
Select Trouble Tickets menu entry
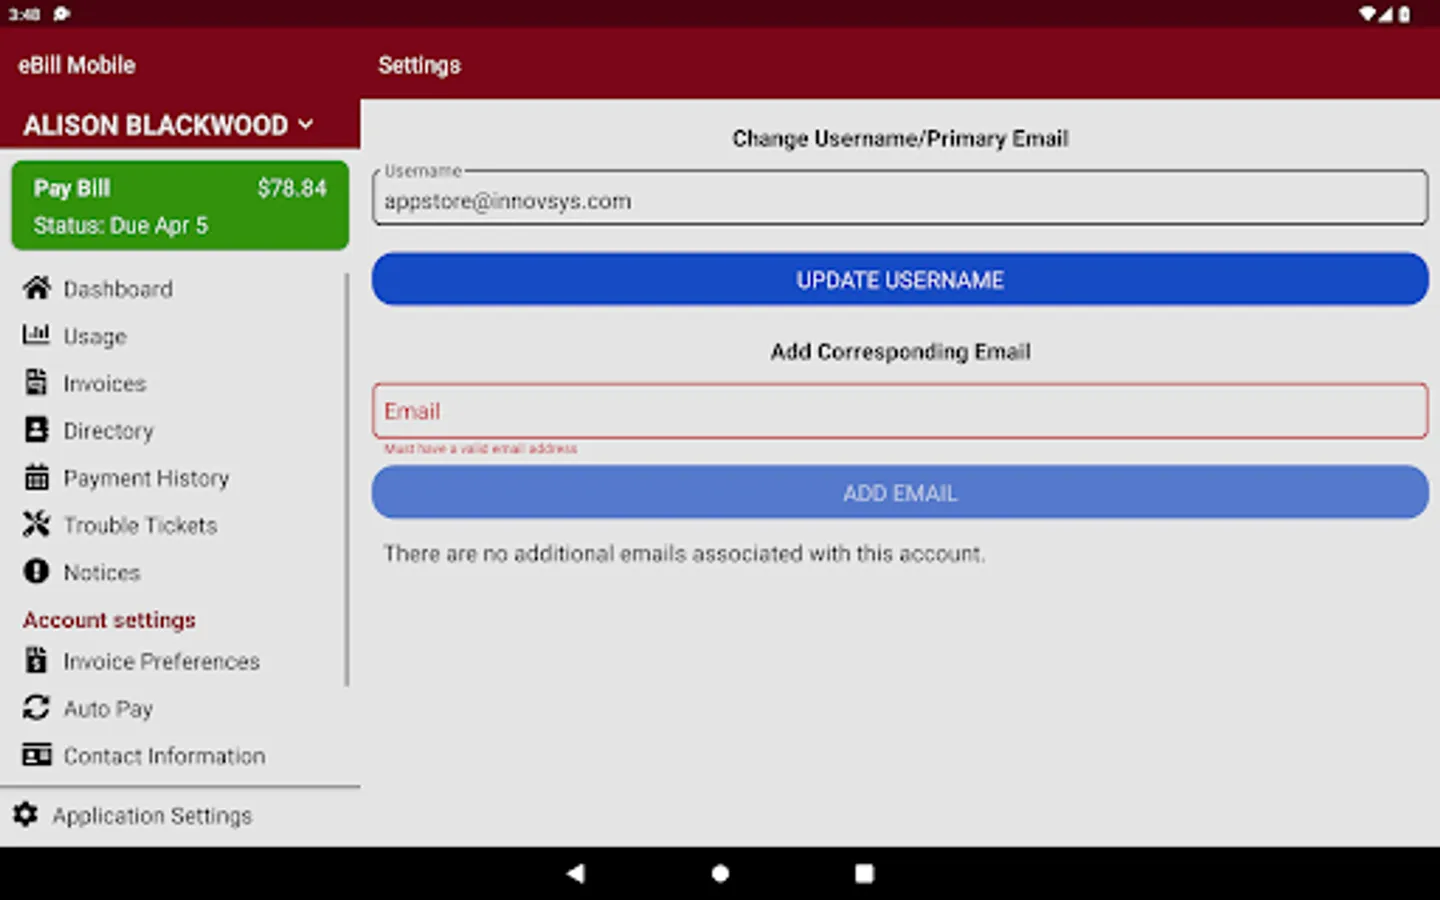[140, 525]
